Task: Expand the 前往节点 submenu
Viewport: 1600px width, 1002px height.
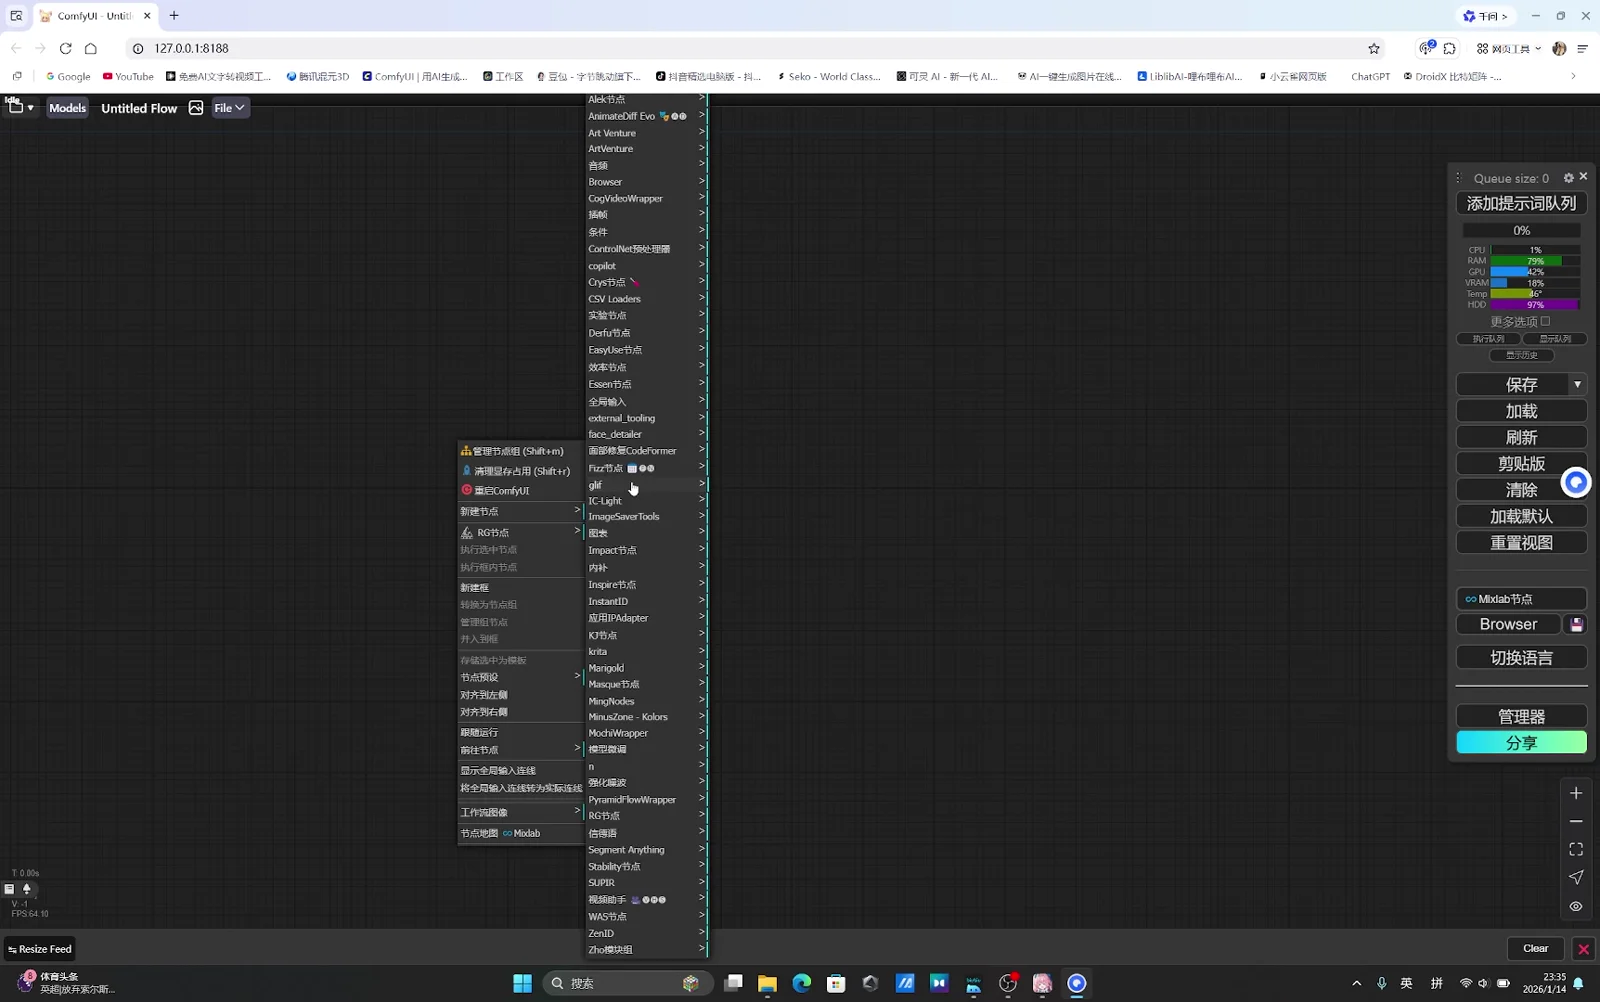Action: (x=520, y=750)
